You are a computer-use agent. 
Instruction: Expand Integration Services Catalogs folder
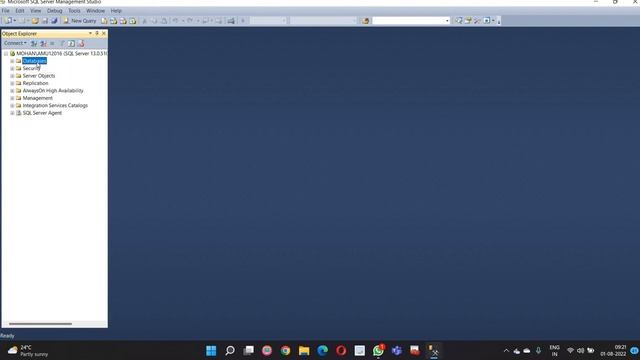tap(12, 105)
